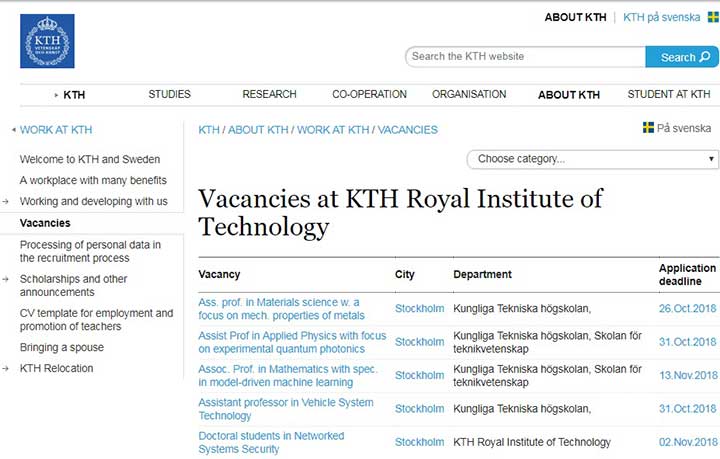This screenshot has width=720, height=459.
Task: Click Stockholm in the Vehicle System row
Action: click(420, 409)
